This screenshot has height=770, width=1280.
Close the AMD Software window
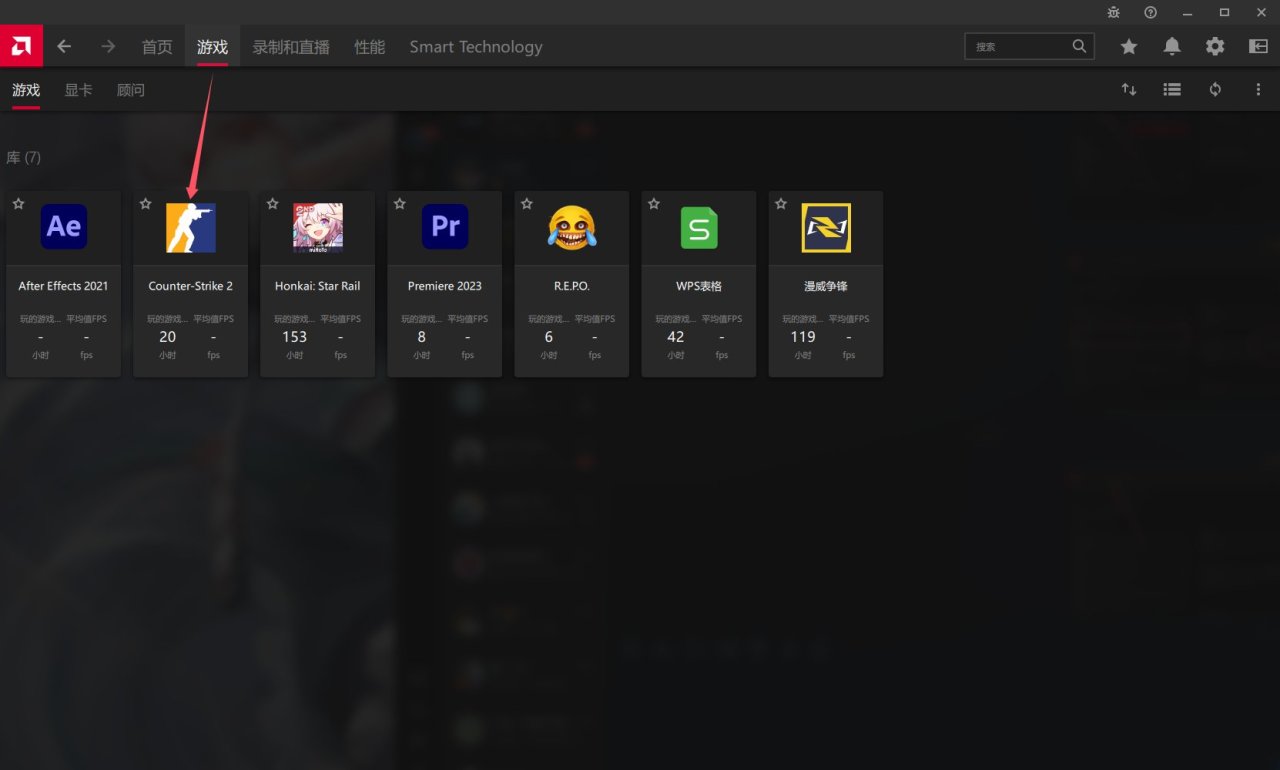click(1260, 12)
